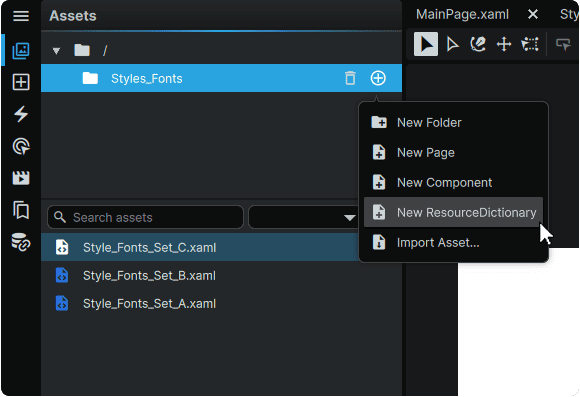Open the data binding database sidebar icon
Viewport: 580px width, 397px height.
pos(21,242)
